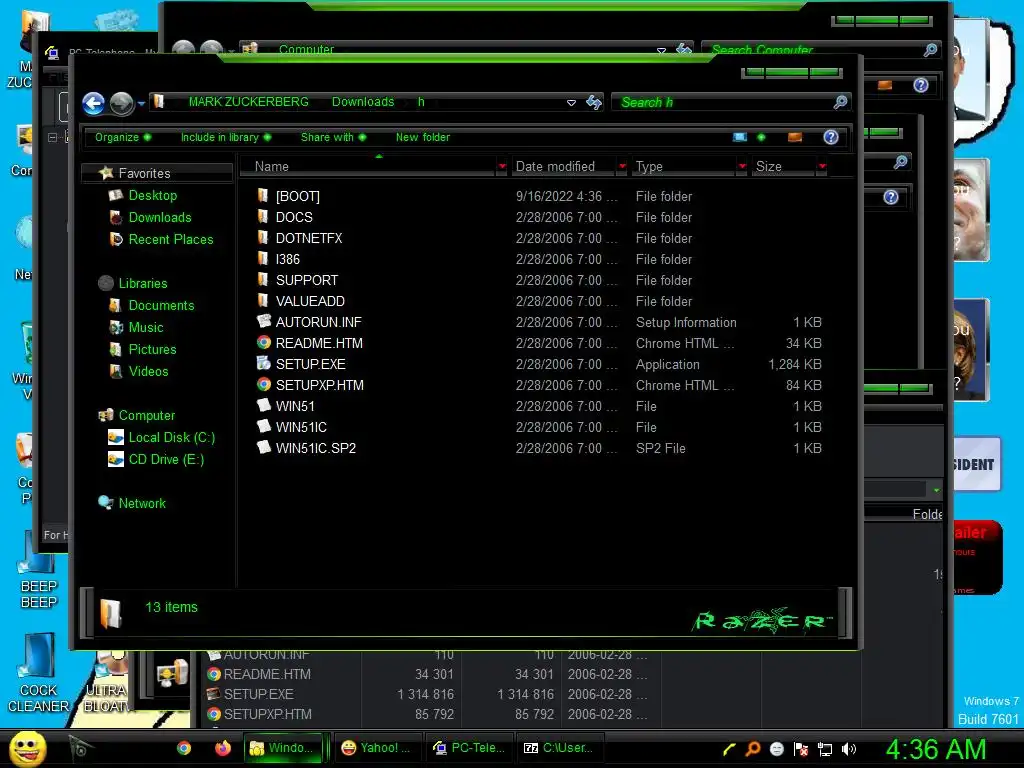Select the AUTORUN.INF file icon

click(x=264, y=321)
